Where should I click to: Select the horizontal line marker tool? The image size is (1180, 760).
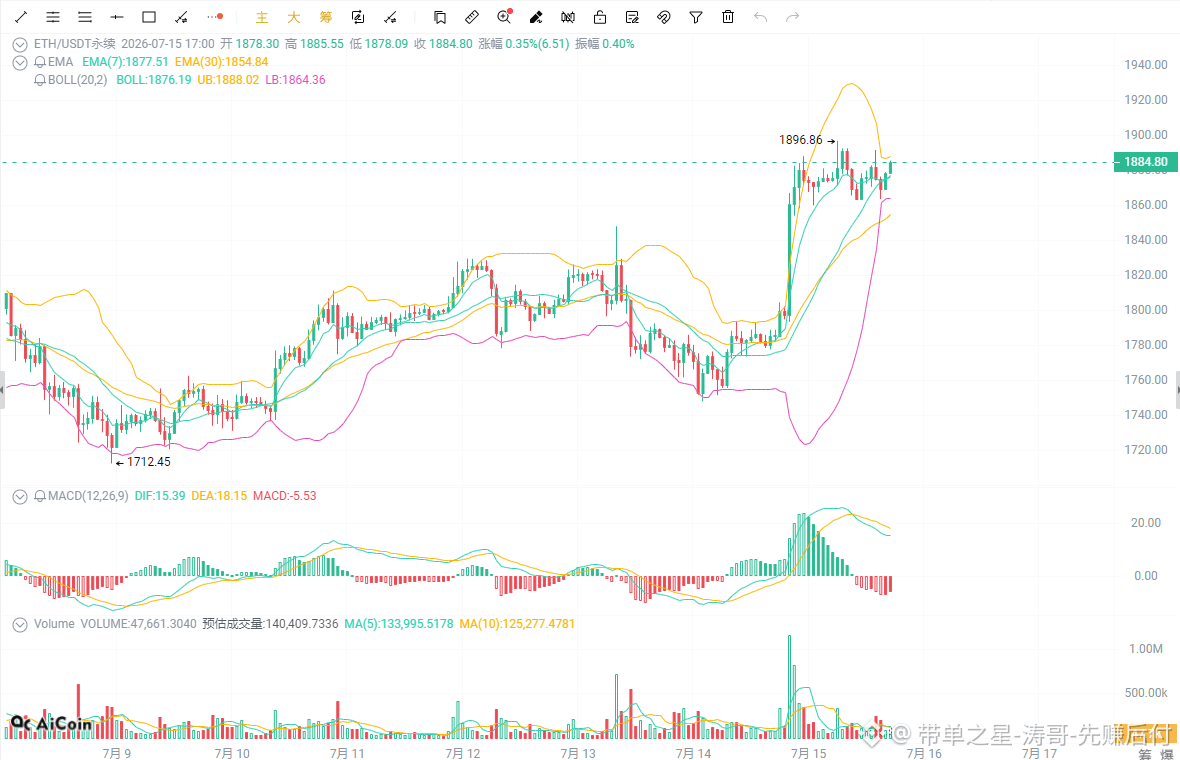click(117, 17)
